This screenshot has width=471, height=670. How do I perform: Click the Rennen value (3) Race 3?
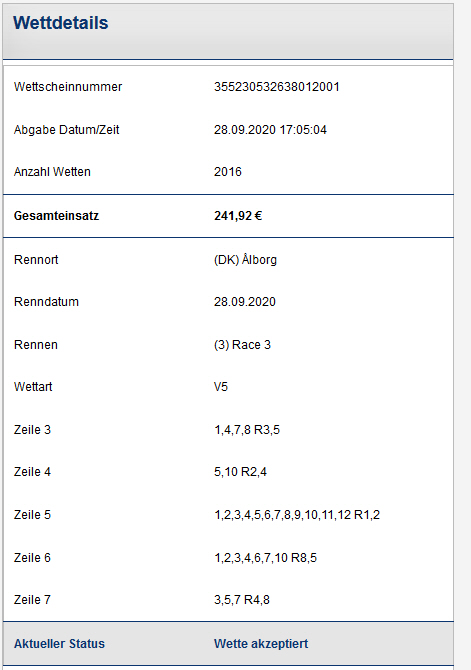tap(242, 345)
